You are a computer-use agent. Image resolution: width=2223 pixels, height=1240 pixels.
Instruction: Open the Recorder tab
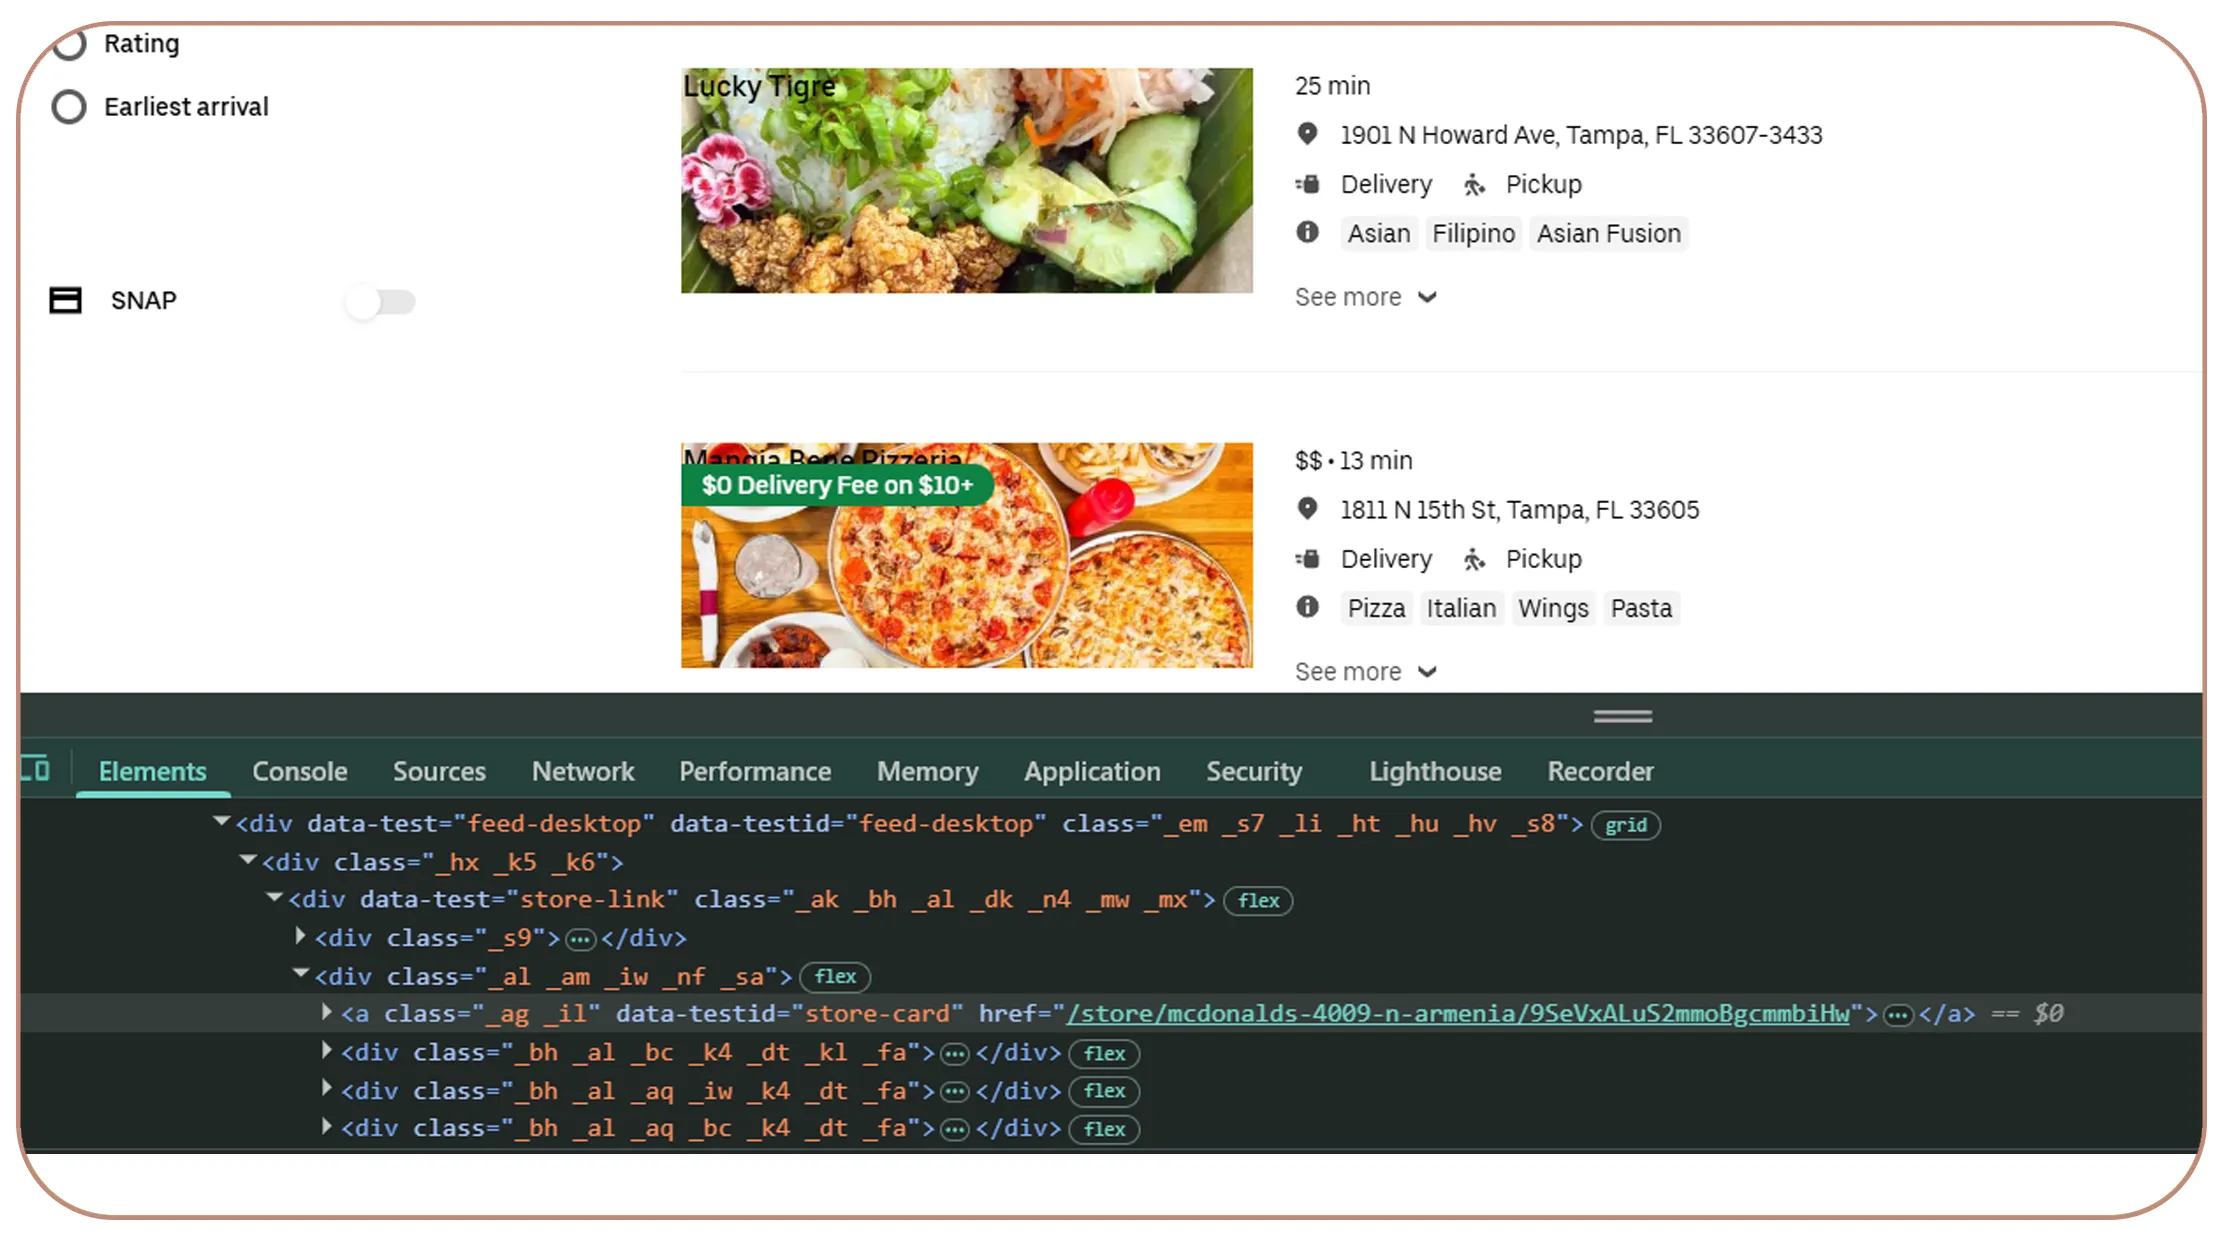tap(1600, 772)
